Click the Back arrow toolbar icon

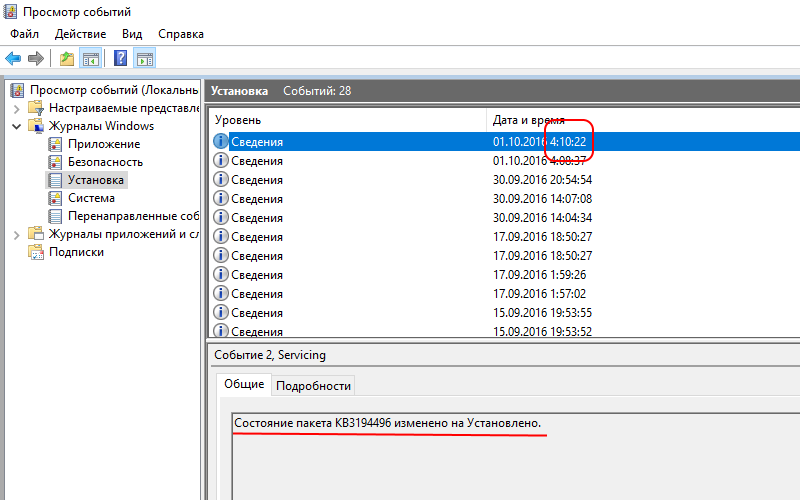pyautogui.click(x=14, y=58)
